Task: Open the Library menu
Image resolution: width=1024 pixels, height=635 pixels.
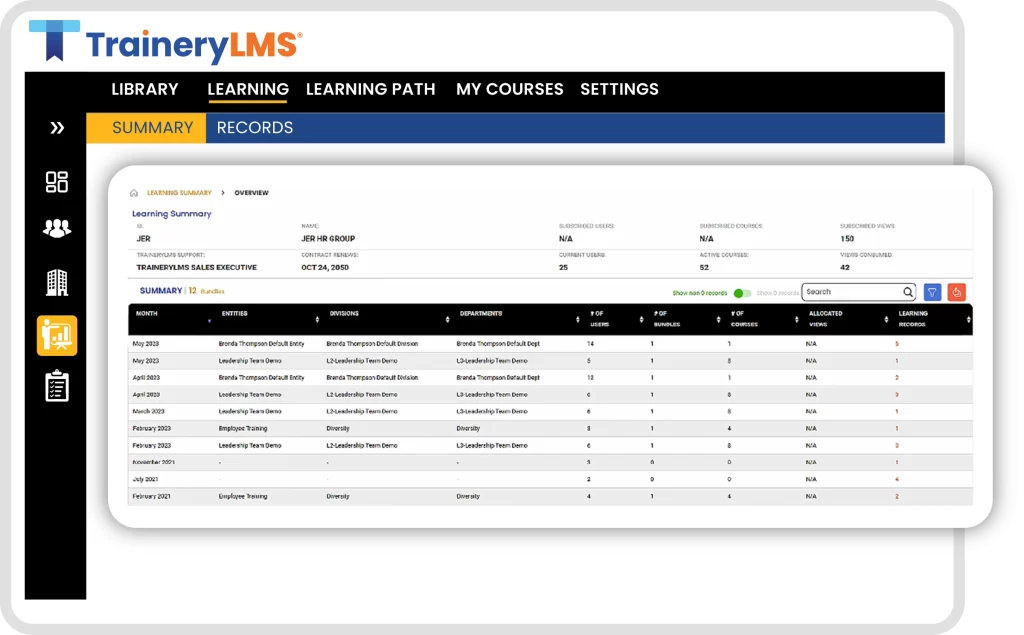Action: click(x=145, y=89)
